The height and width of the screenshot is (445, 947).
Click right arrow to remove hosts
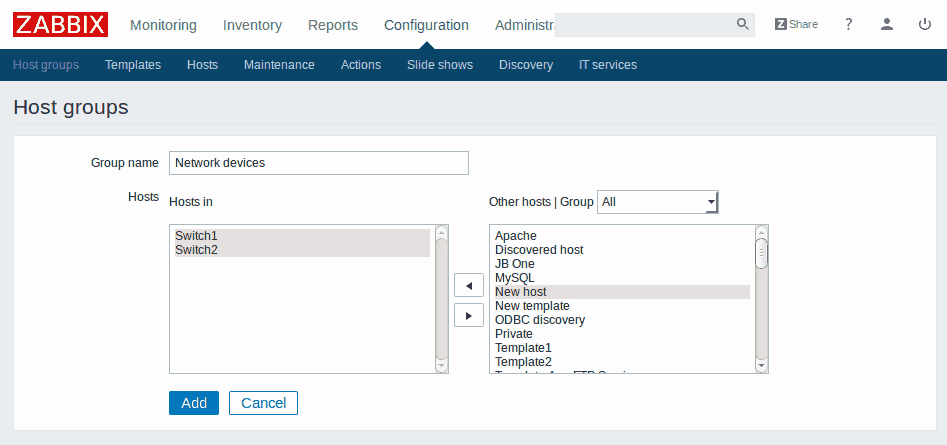(469, 315)
